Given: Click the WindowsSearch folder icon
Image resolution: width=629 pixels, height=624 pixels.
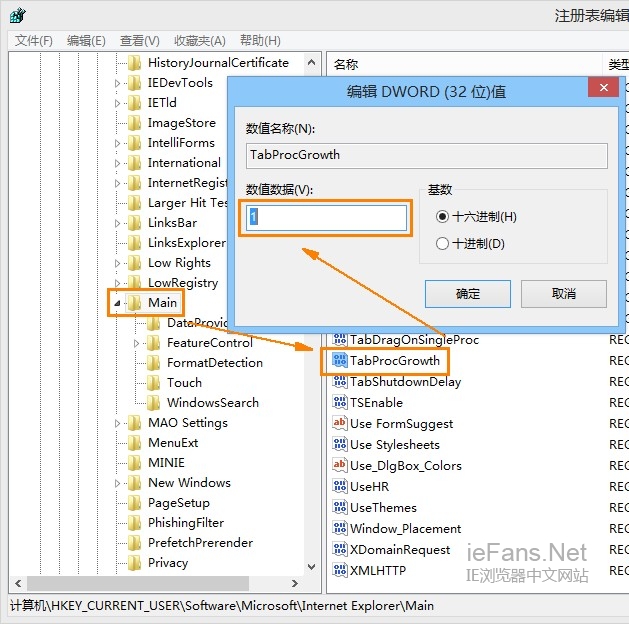Looking at the screenshot, I should point(154,403).
